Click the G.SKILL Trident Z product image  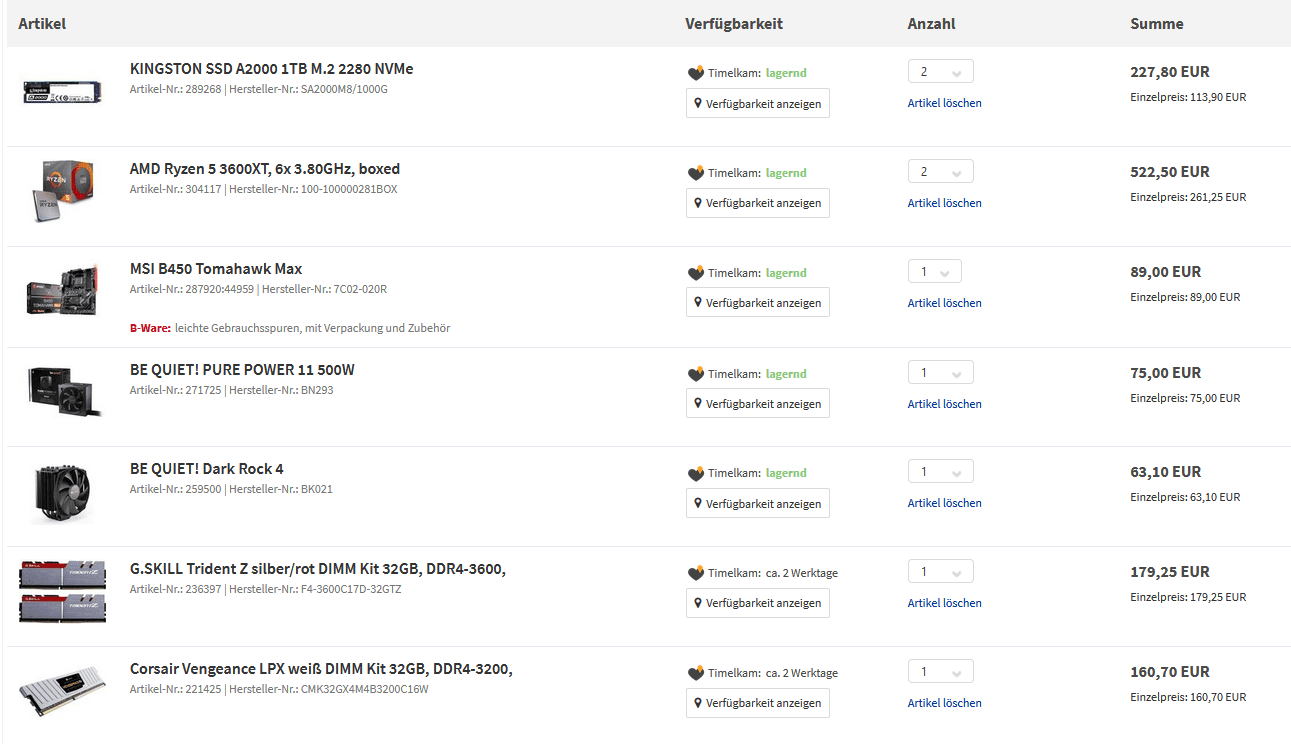[62, 591]
